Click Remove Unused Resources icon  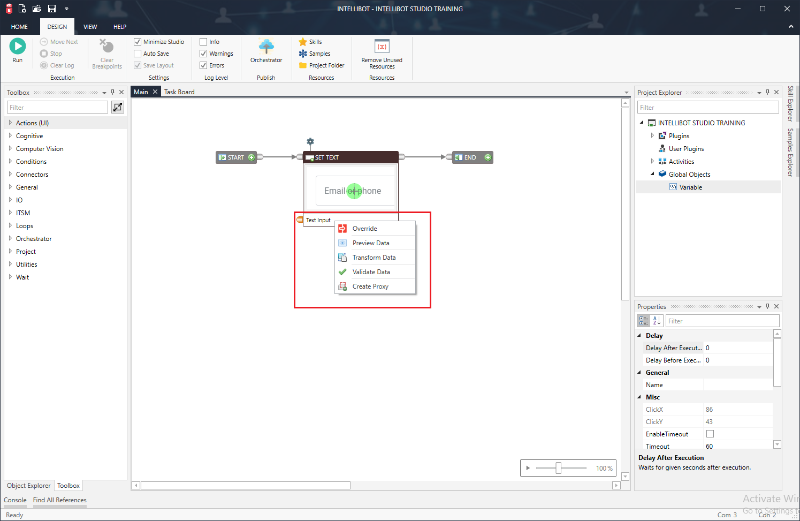[381, 46]
